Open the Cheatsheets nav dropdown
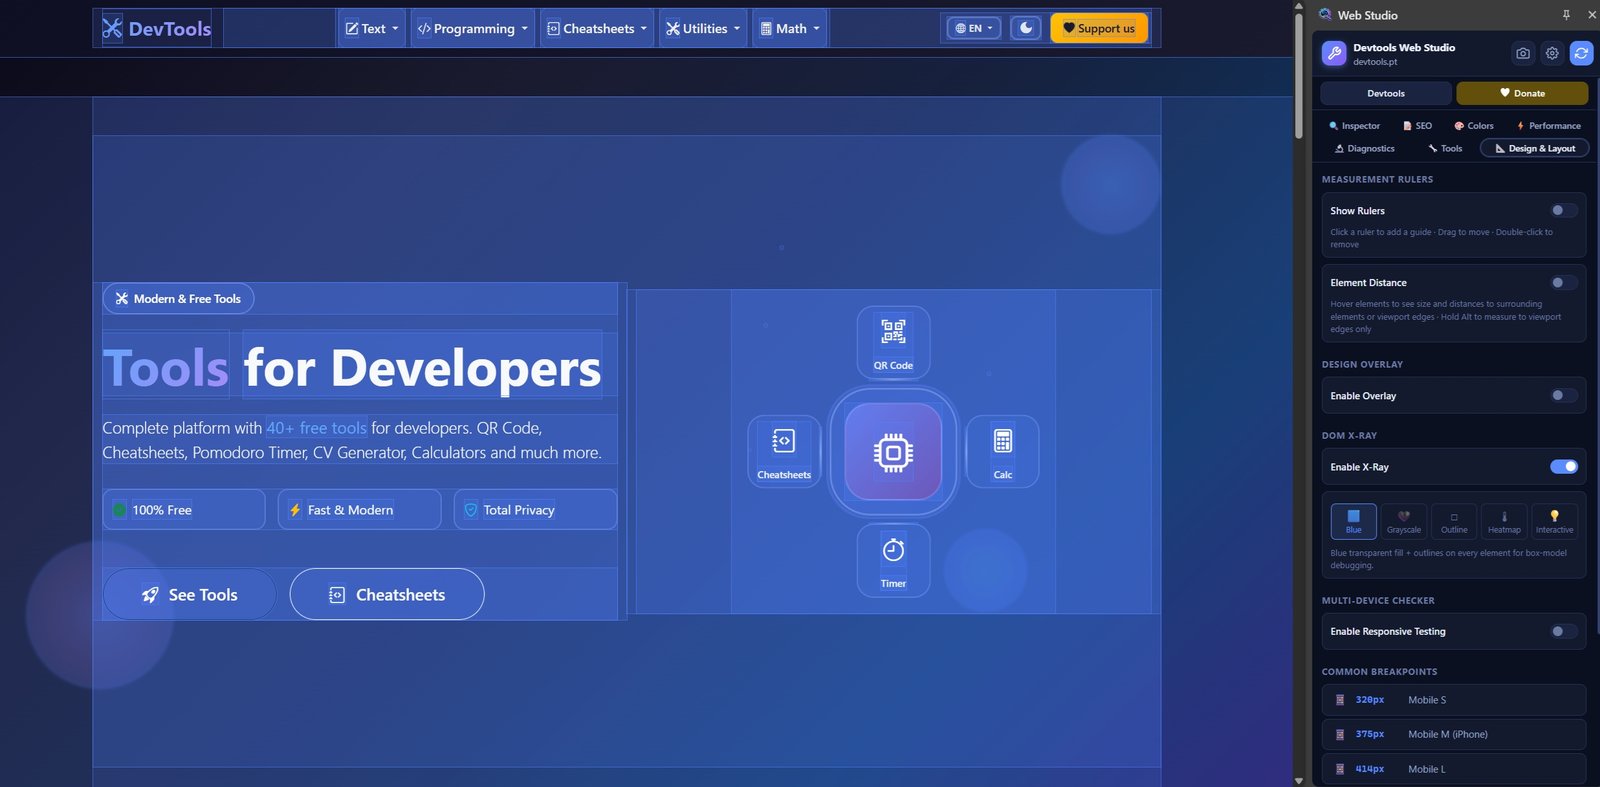The width and height of the screenshot is (1600, 787). click(x=597, y=28)
